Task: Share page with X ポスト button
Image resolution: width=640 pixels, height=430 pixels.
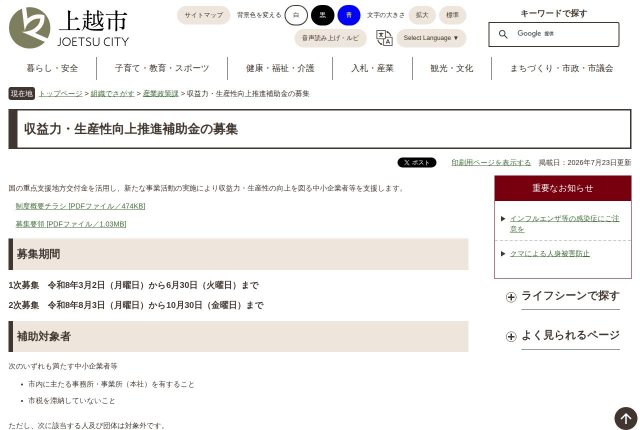Action: [417, 162]
